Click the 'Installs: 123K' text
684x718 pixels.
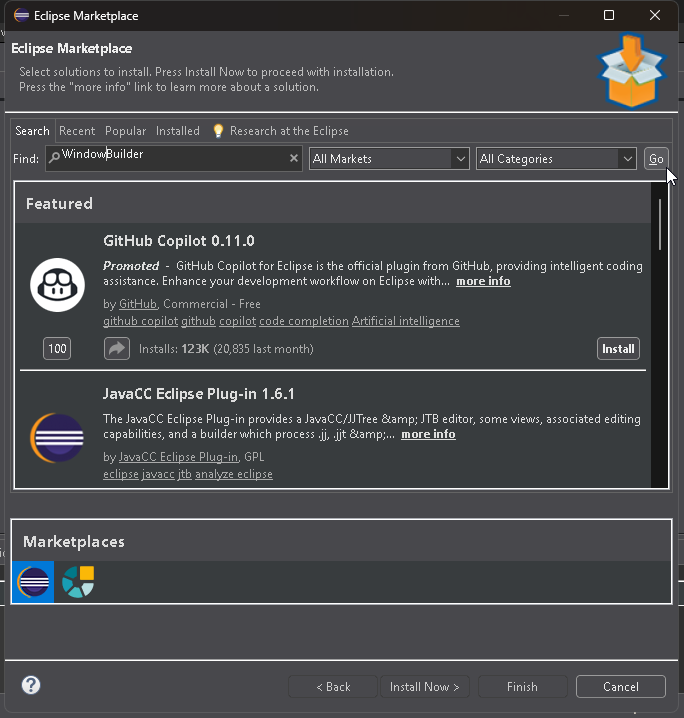(174, 349)
